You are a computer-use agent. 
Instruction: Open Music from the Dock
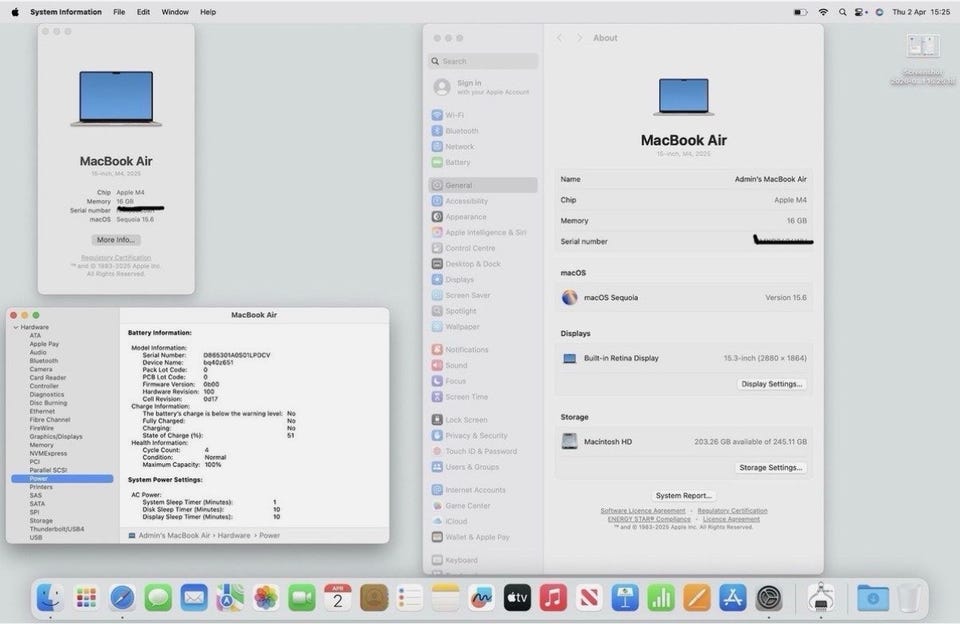coord(553,597)
